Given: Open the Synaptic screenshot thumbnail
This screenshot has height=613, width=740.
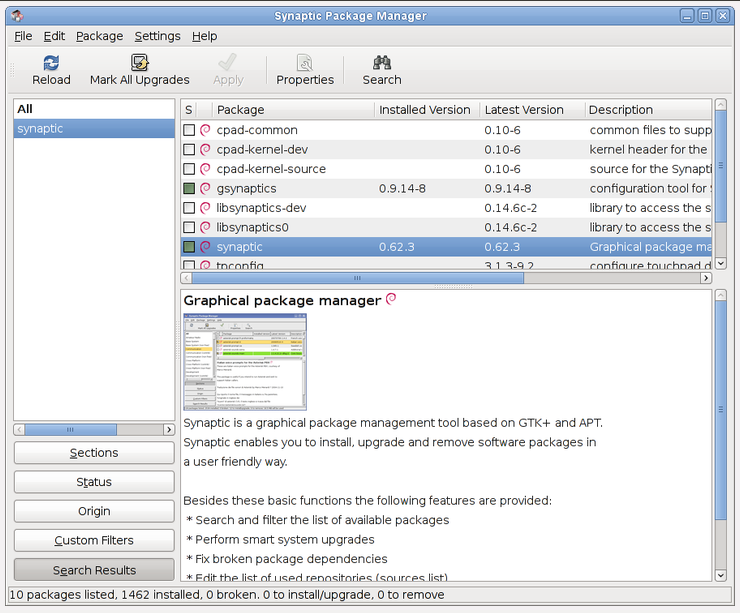Looking at the screenshot, I should (245, 361).
